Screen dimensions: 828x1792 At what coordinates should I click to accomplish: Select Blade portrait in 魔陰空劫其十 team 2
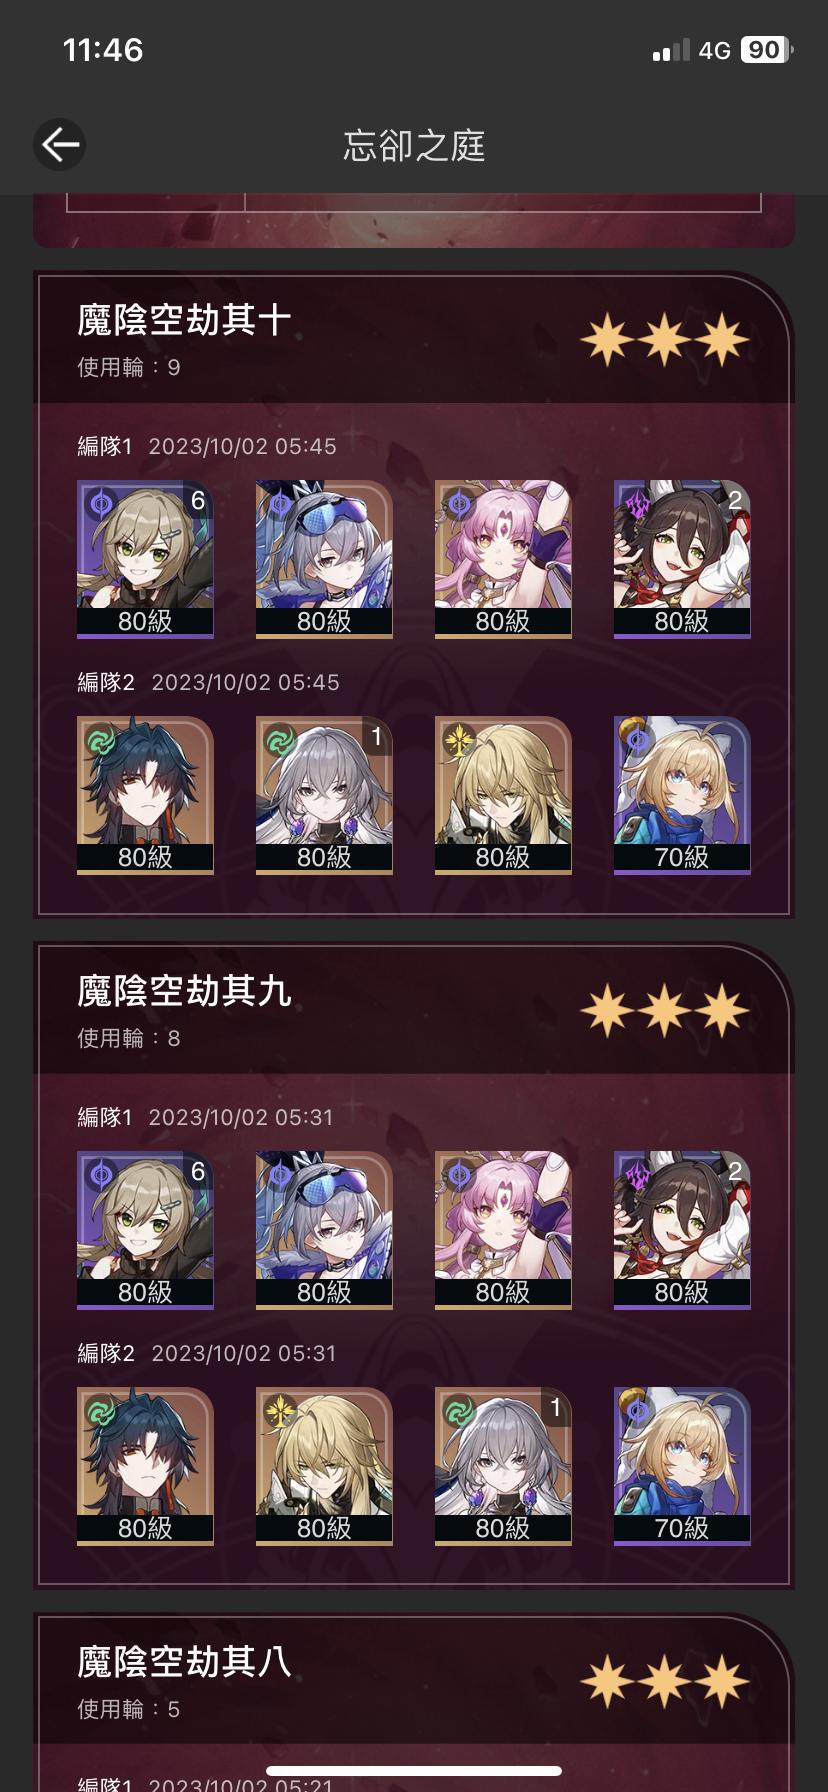pyautogui.click(x=145, y=795)
